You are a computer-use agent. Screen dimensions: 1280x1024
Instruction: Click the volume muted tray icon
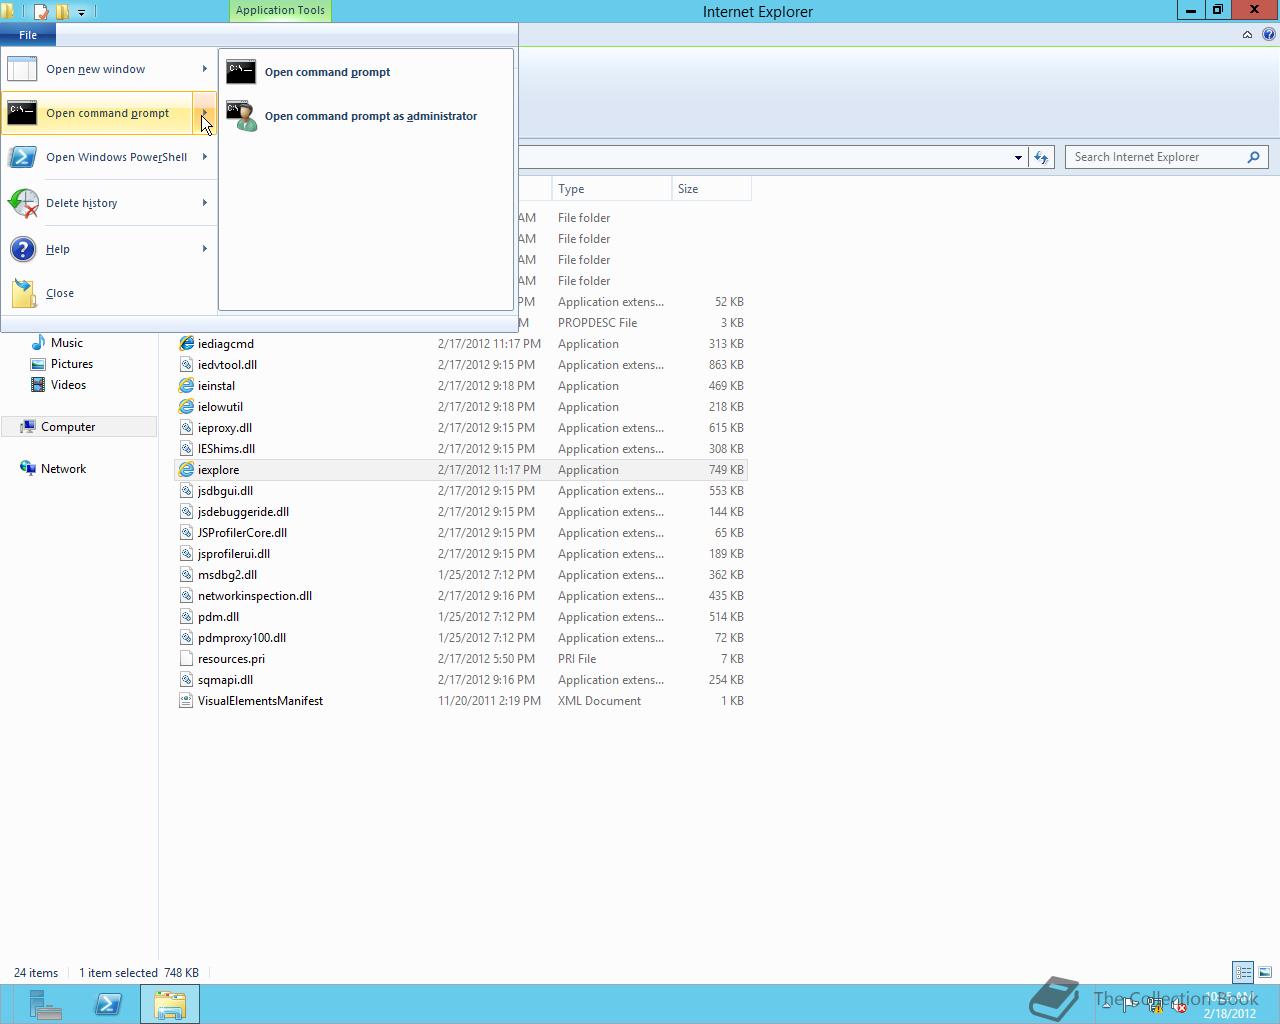click(x=1178, y=1006)
